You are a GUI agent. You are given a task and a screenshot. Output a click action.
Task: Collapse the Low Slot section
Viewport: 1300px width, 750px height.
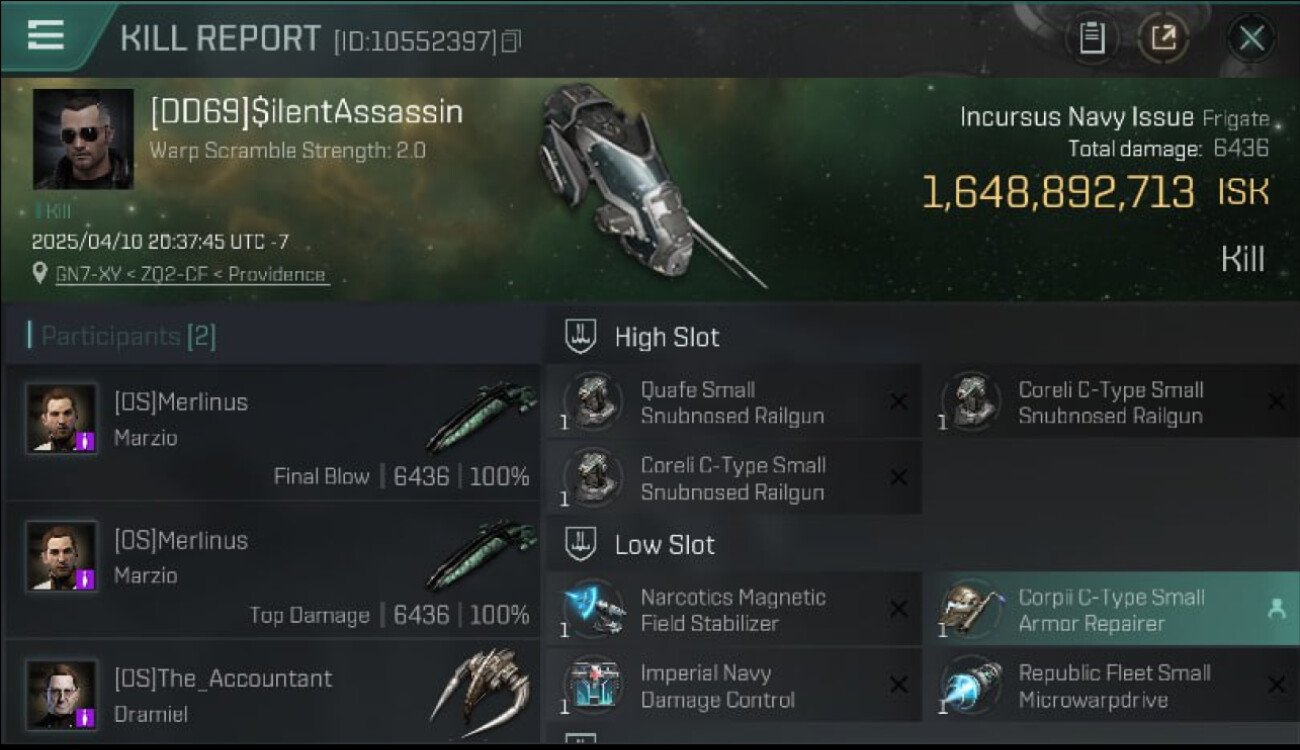pos(581,545)
